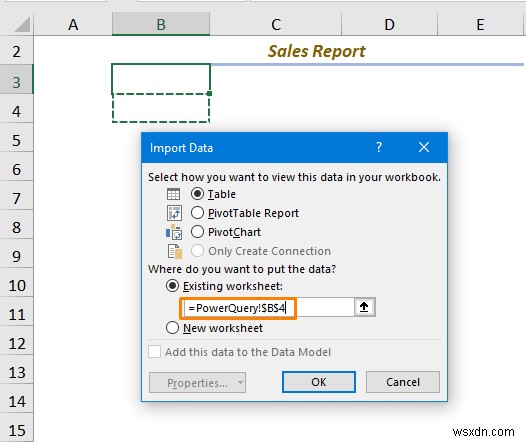This screenshot has width=526, height=442.
Task: Cancel the Import Data dialog
Action: click(x=403, y=382)
